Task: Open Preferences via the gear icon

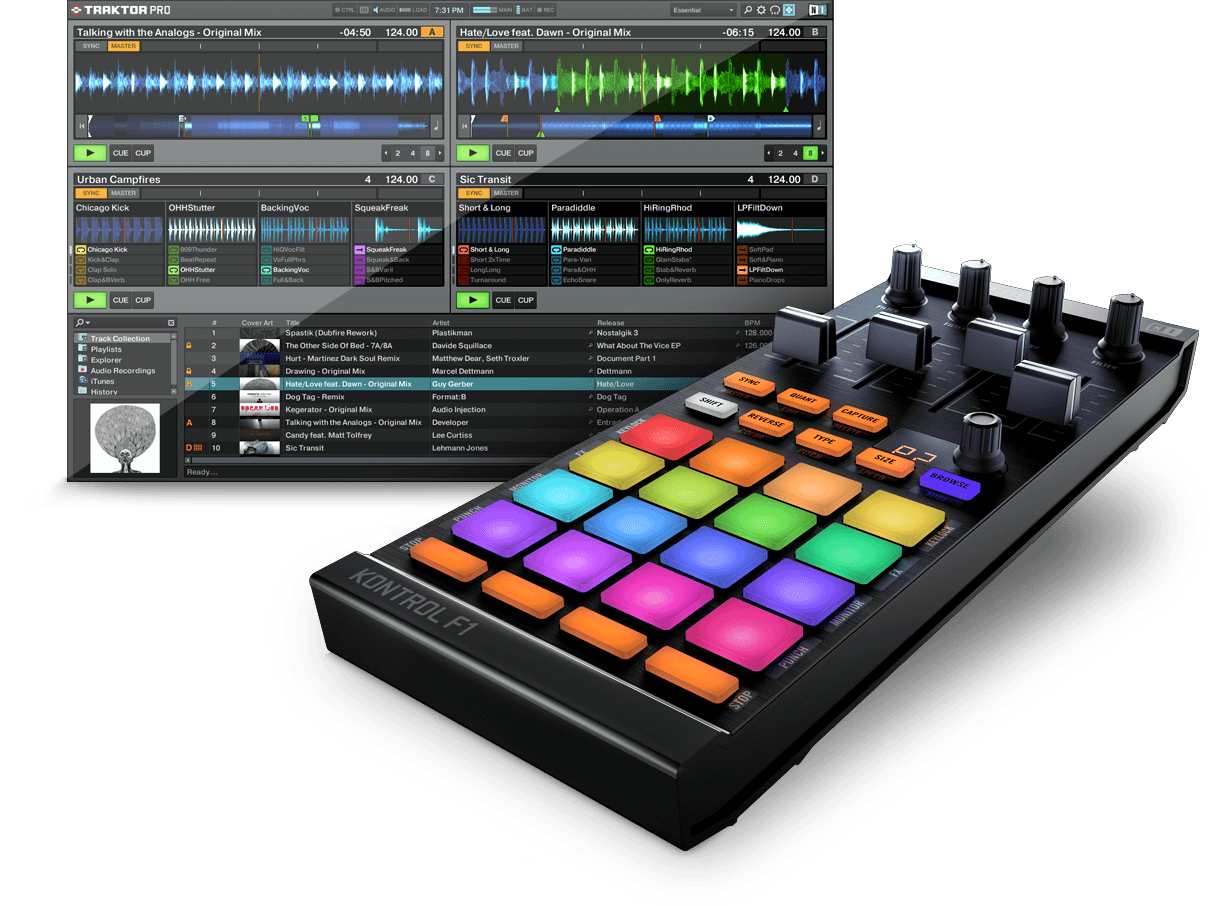Action: pos(761,10)
